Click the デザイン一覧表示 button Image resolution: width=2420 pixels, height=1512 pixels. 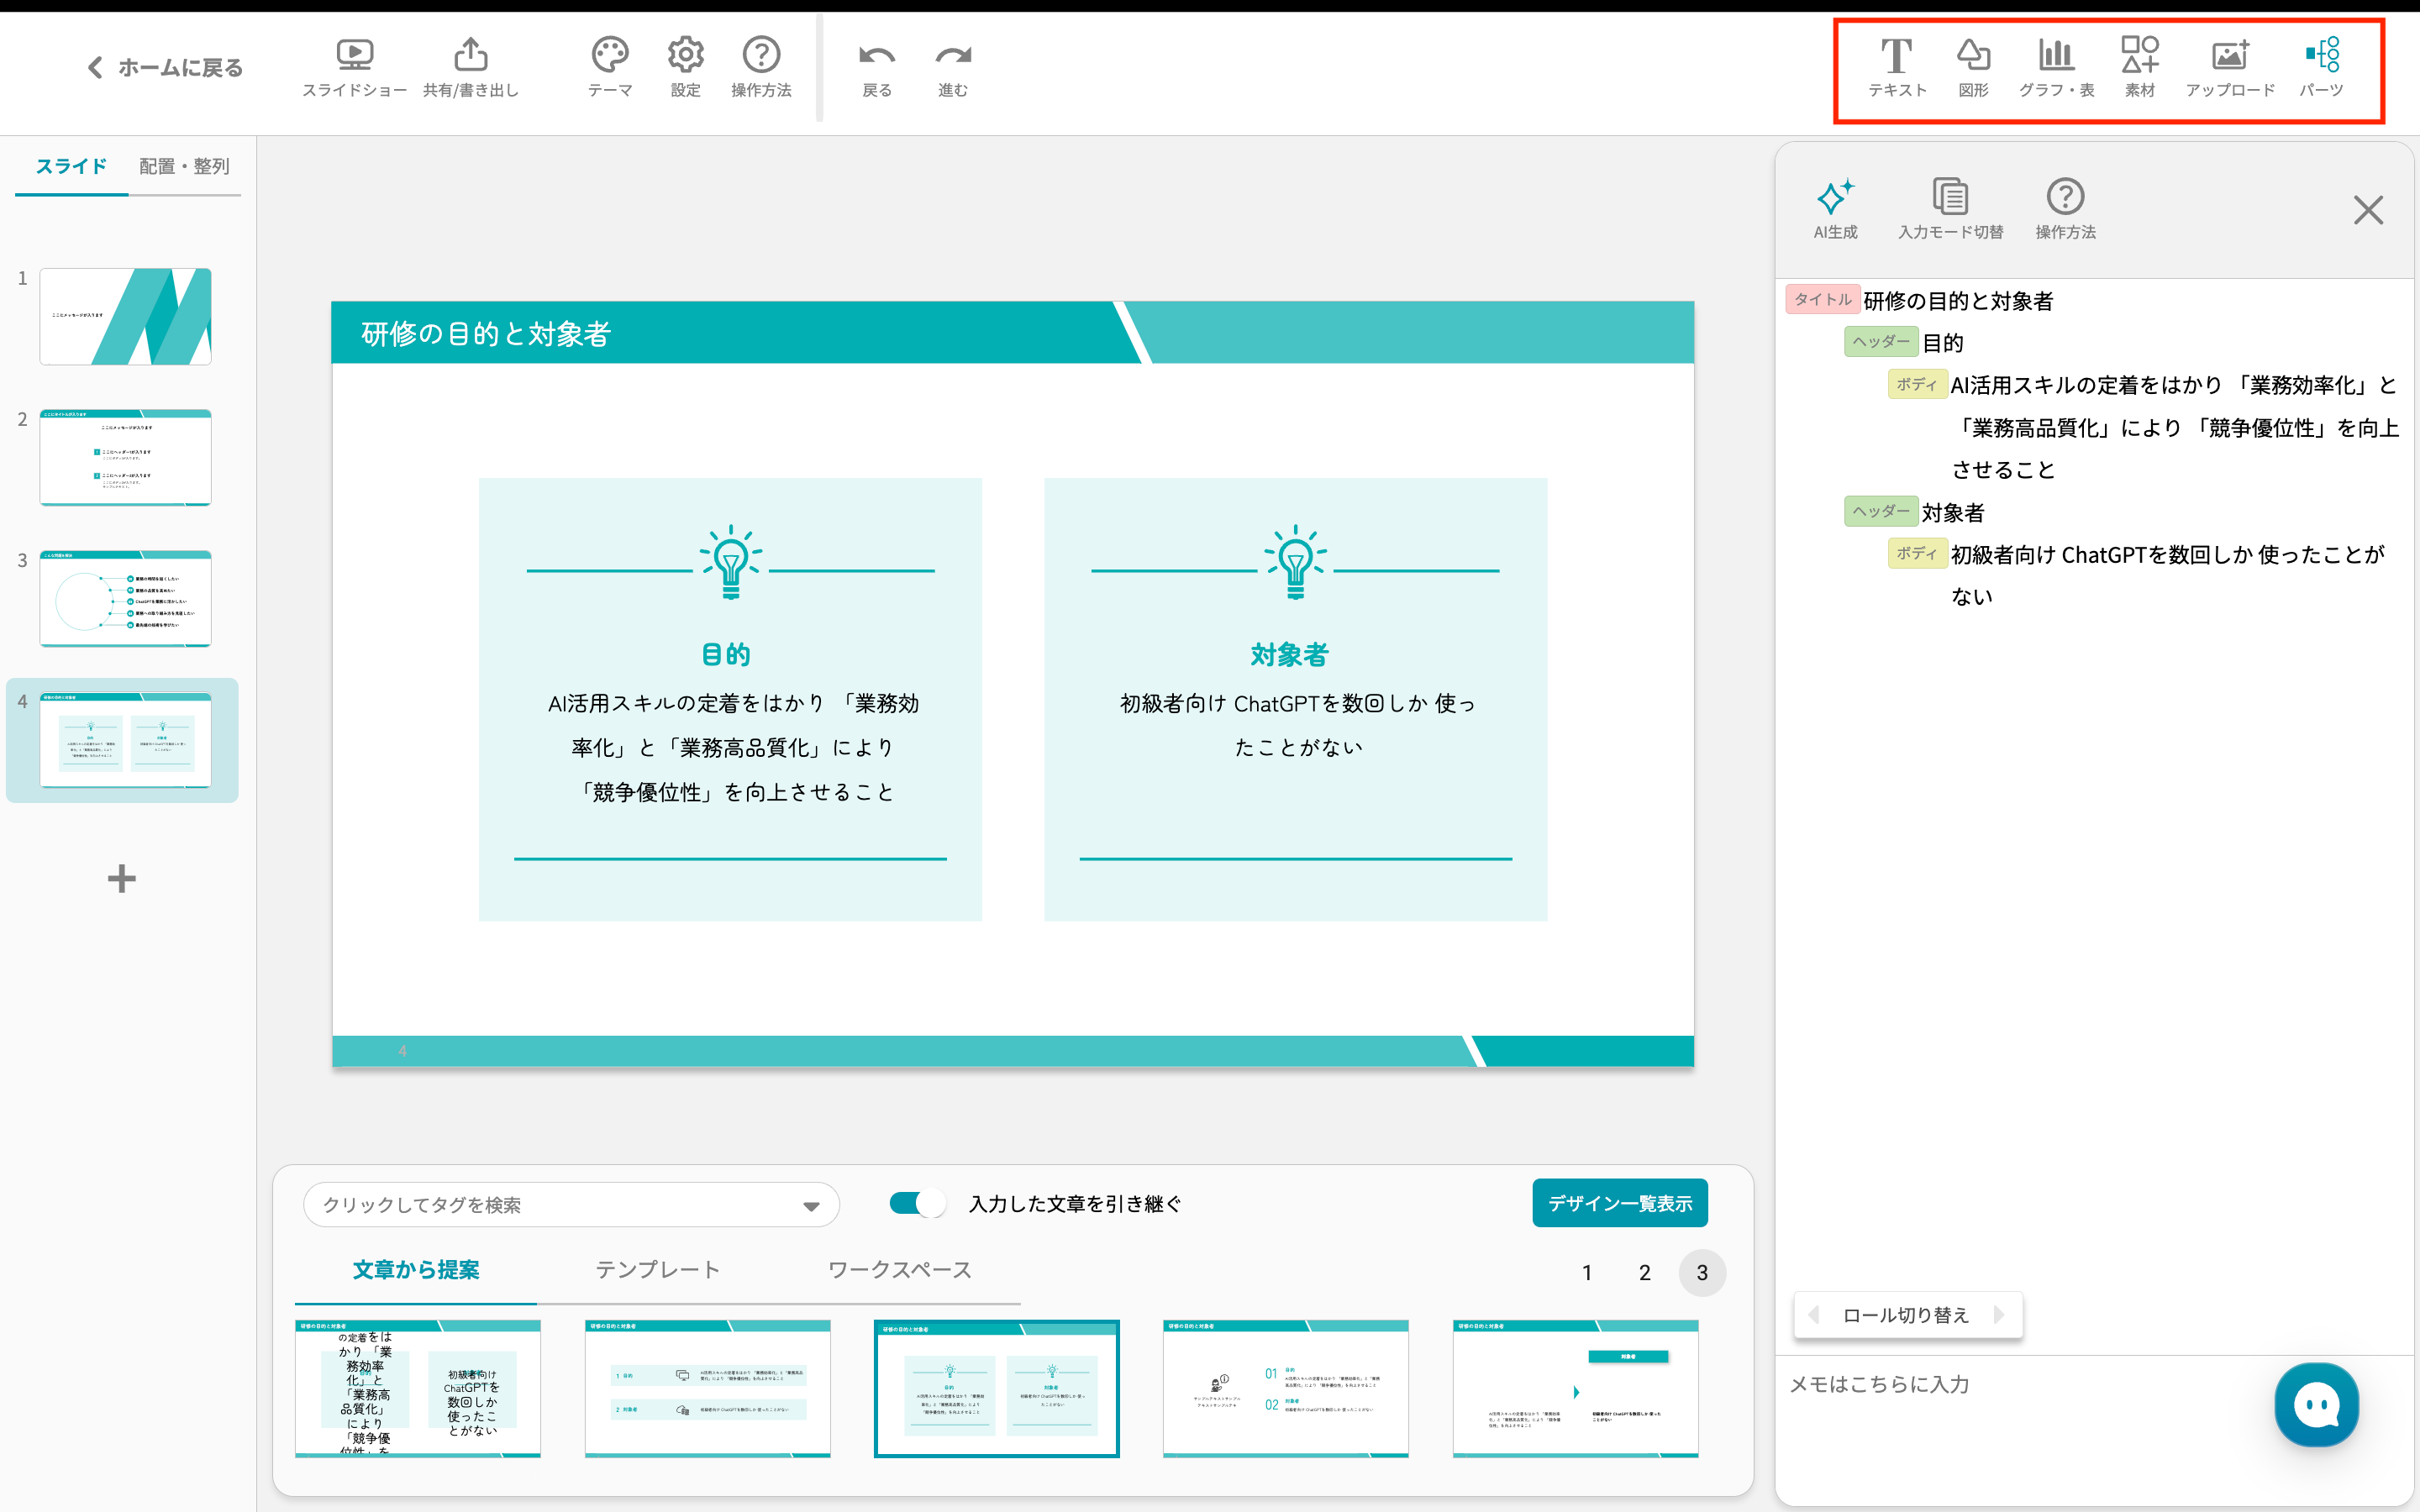(x=1619, y=1203)
